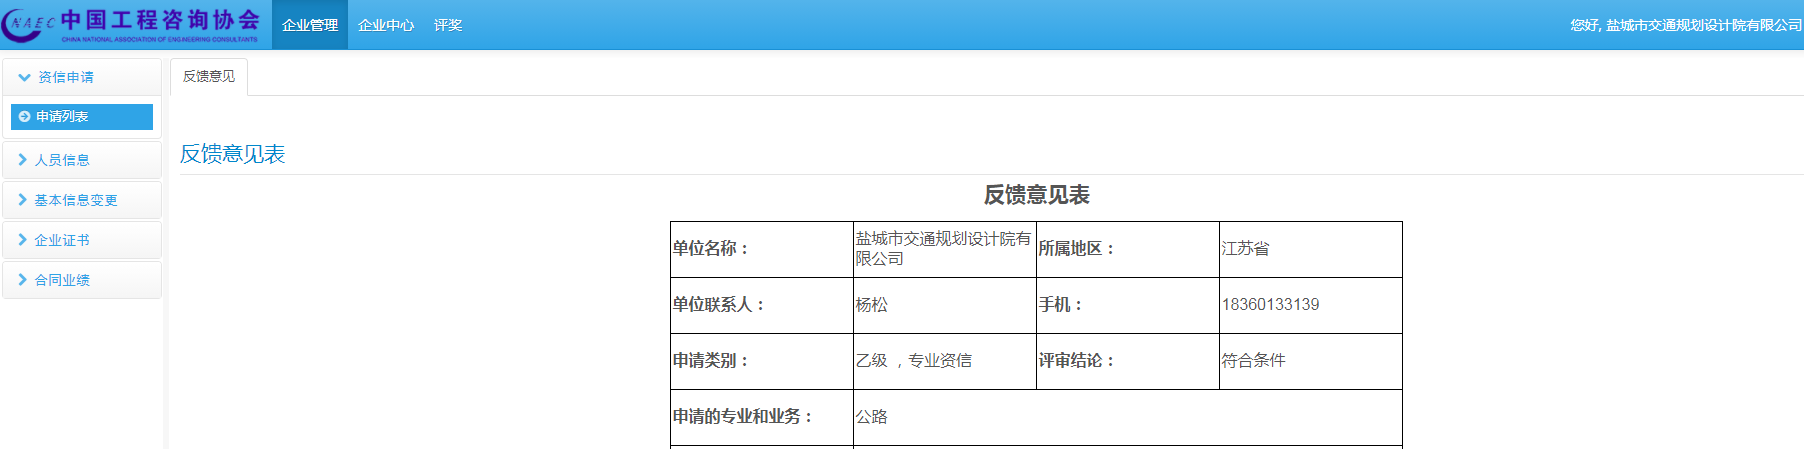
Task: Expand the 合同业绩 sidebar section
Action: (62, 280)
